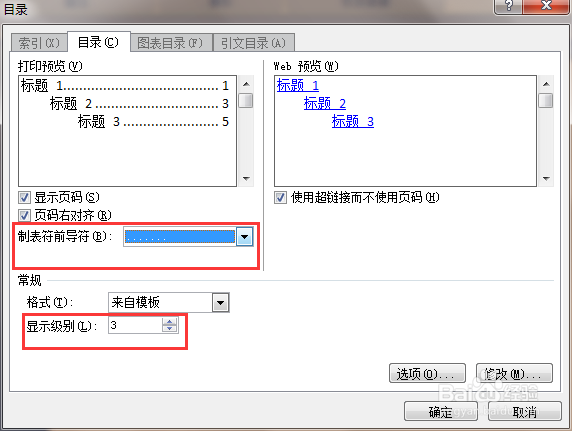Toggle the 页码右对齐 checkbox
The image size is (572, 431).
click(24, 215)
